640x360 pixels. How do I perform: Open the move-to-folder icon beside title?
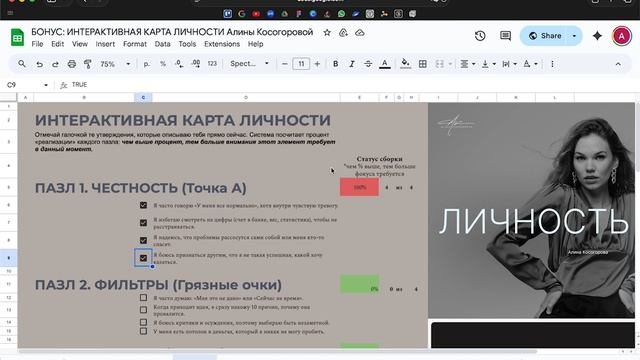click(343, 33)
